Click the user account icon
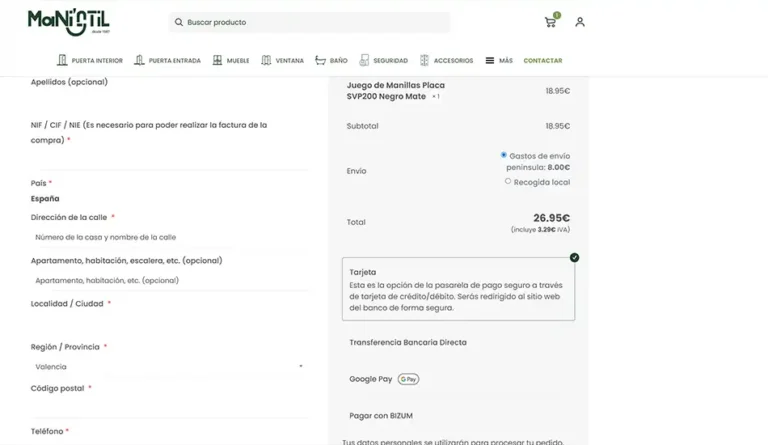The height and width of the screenshot is (445, 768). click(x=580, y=22)
